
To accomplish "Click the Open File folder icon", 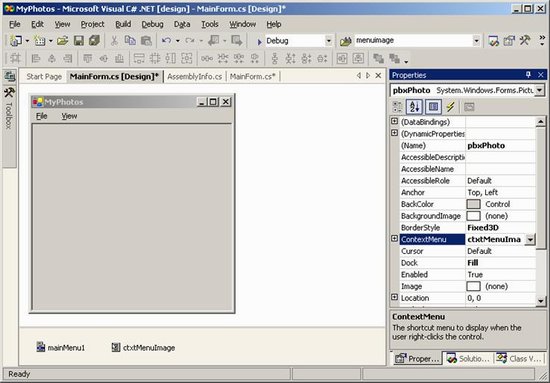I will click(x=62, y=41).
